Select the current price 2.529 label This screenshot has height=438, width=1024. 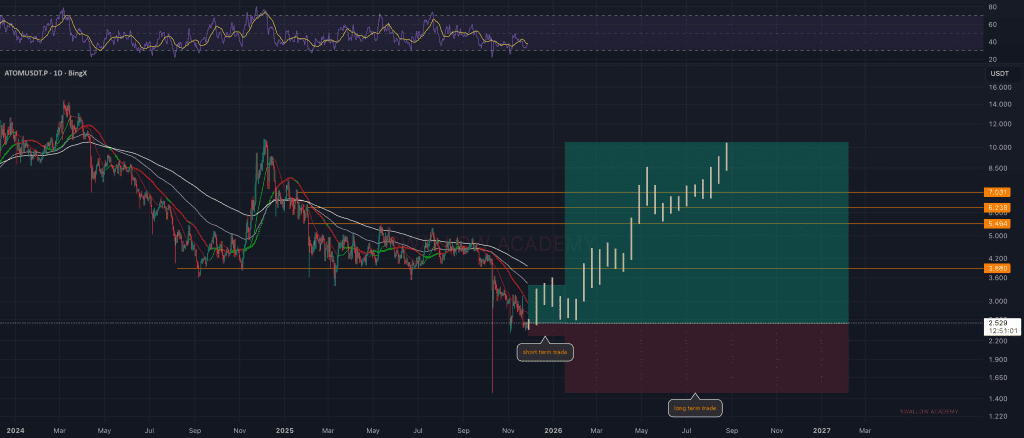997,323
